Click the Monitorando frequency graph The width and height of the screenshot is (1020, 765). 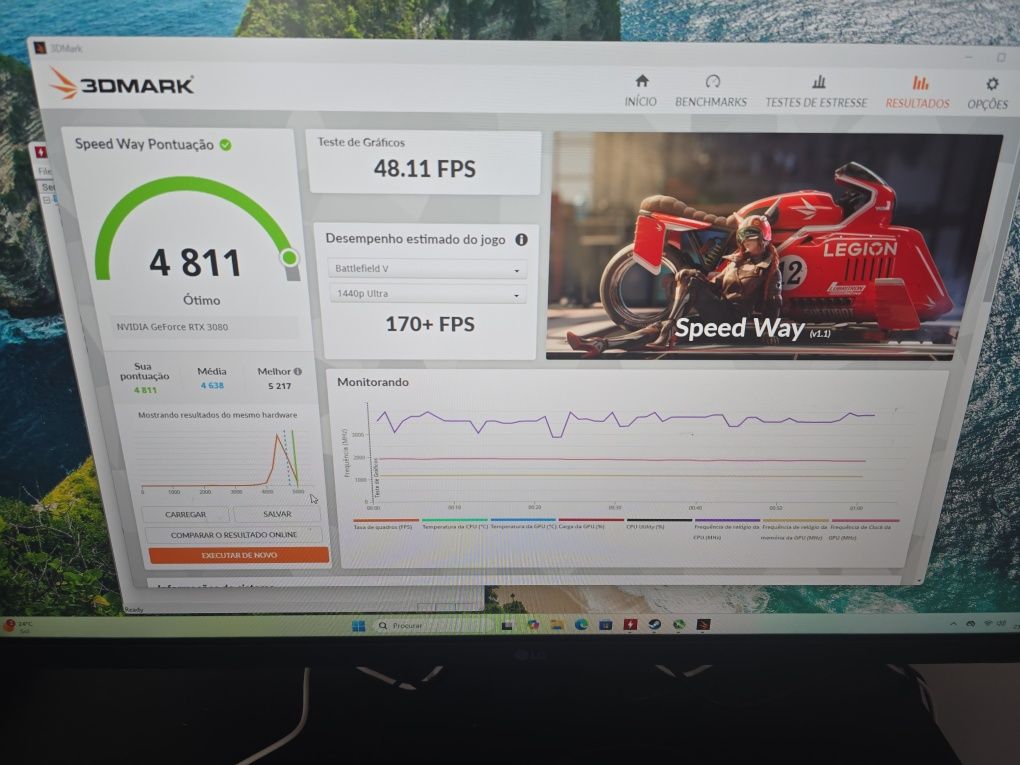[x=625, y=455]
